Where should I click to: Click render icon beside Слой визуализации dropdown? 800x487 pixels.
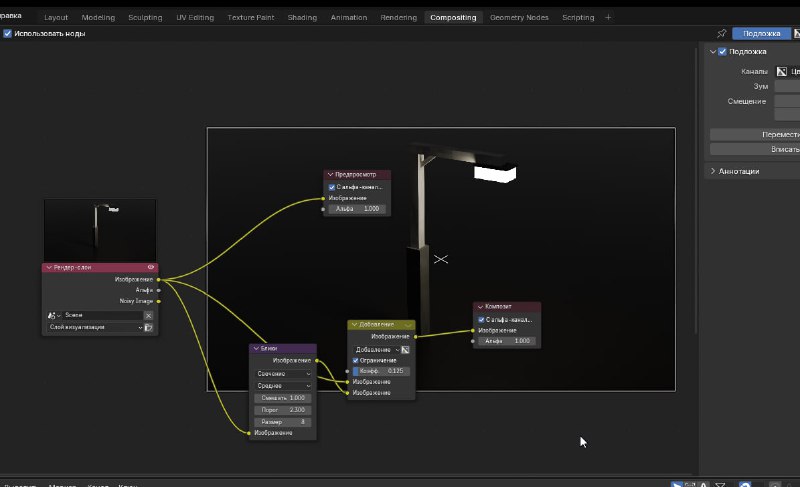[148, 327]
